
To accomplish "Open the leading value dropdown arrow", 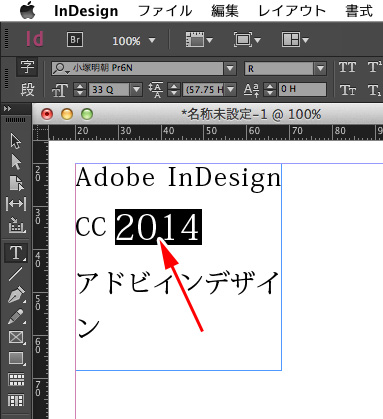I will click(x=230, y=89).
